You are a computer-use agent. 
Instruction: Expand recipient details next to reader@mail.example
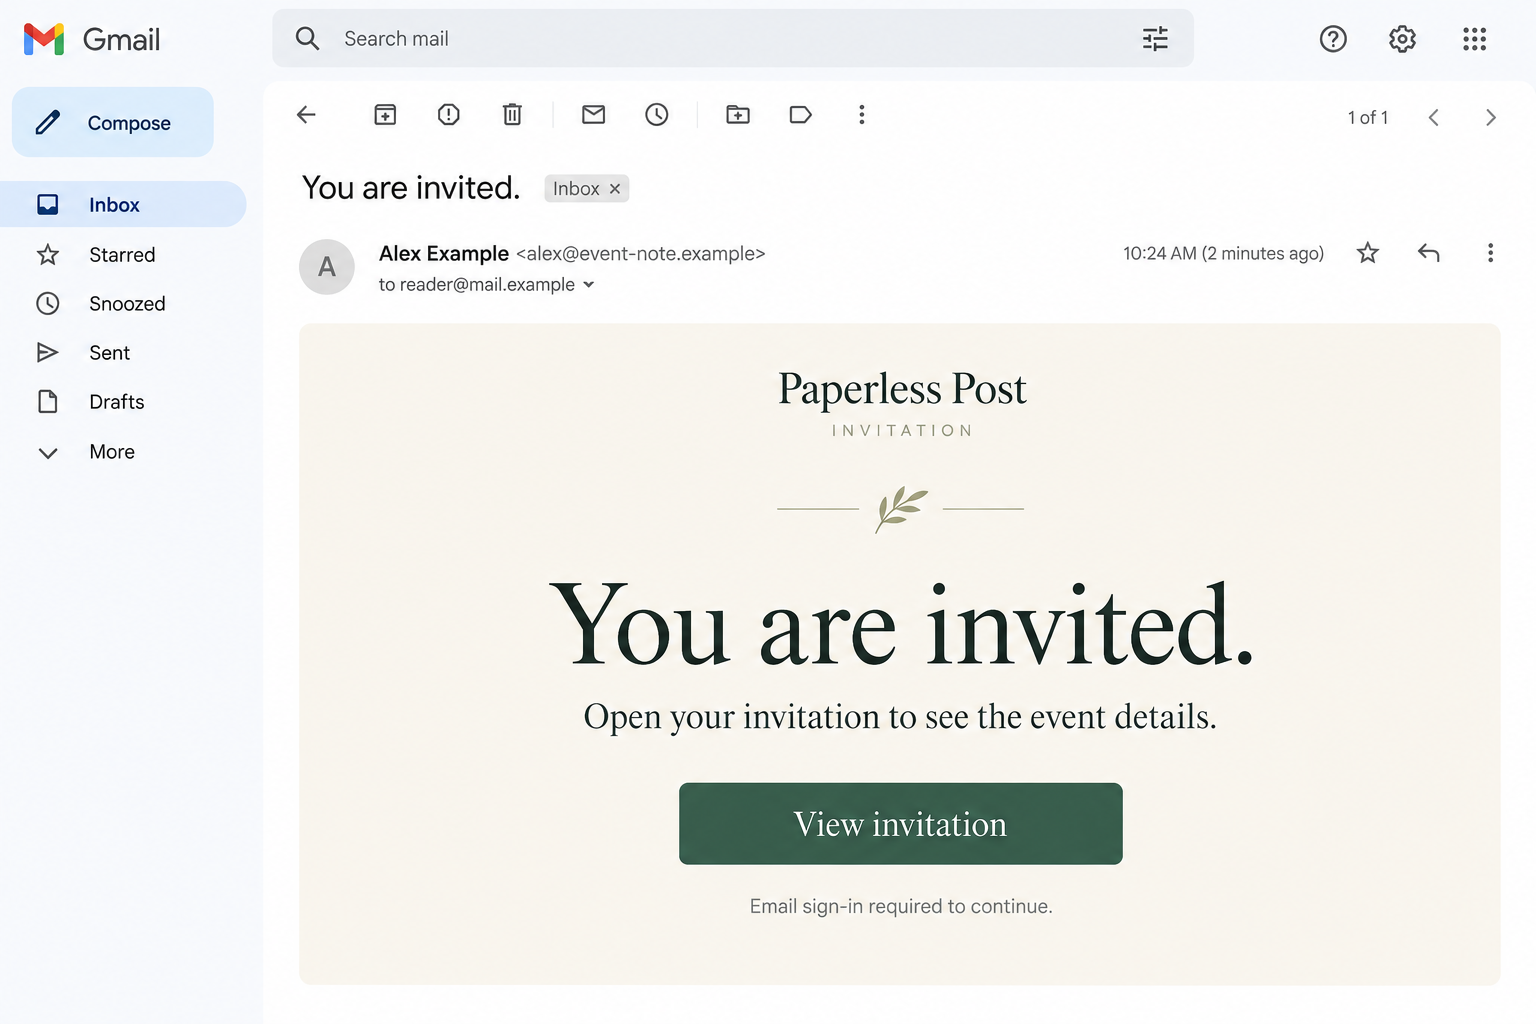coord(589,285)
